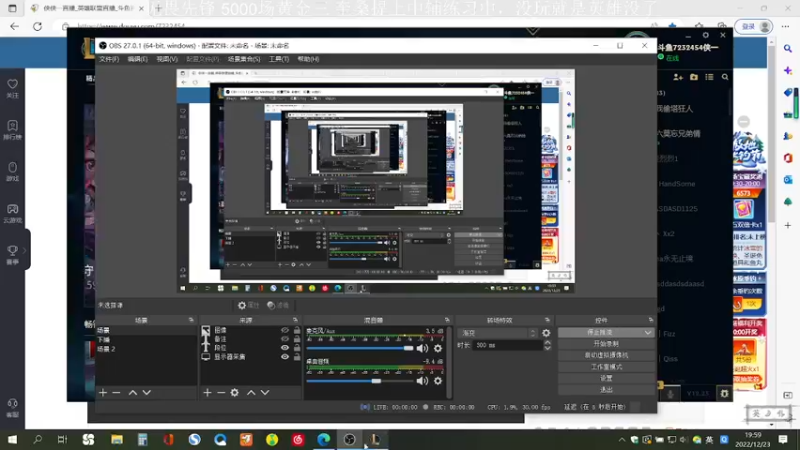The height and width of the screenshot is (450, 800).
Task: Click the 300 ms transition duration field
Action: click(x=508, y=345)
